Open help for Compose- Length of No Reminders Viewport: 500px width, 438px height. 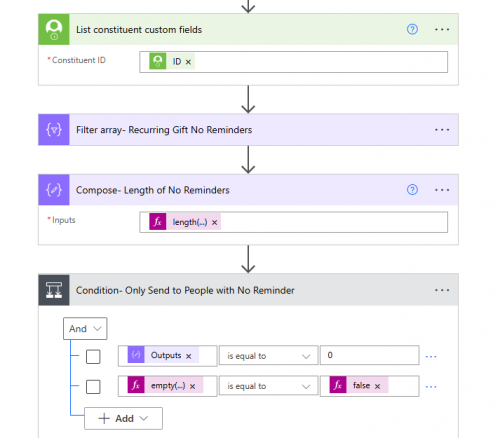tap(412, 190)
